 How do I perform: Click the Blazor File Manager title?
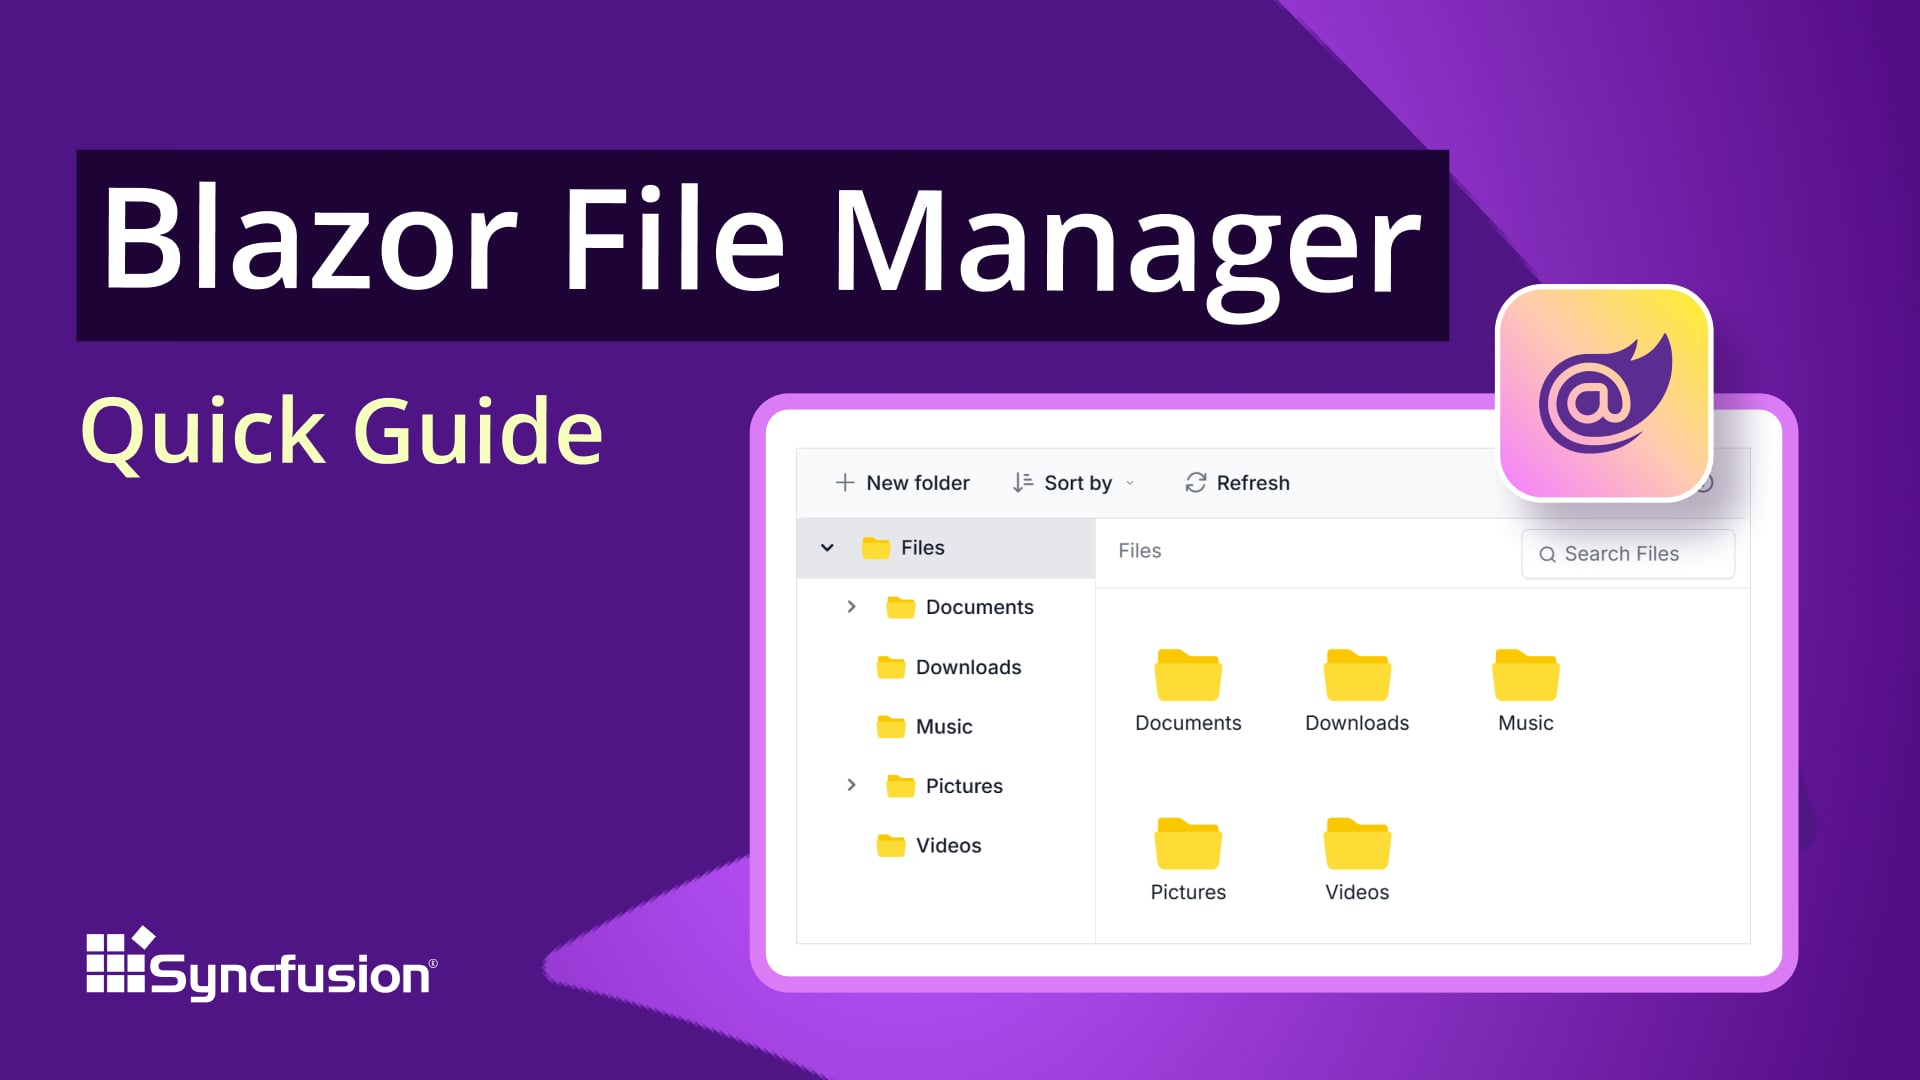[762, 245]
